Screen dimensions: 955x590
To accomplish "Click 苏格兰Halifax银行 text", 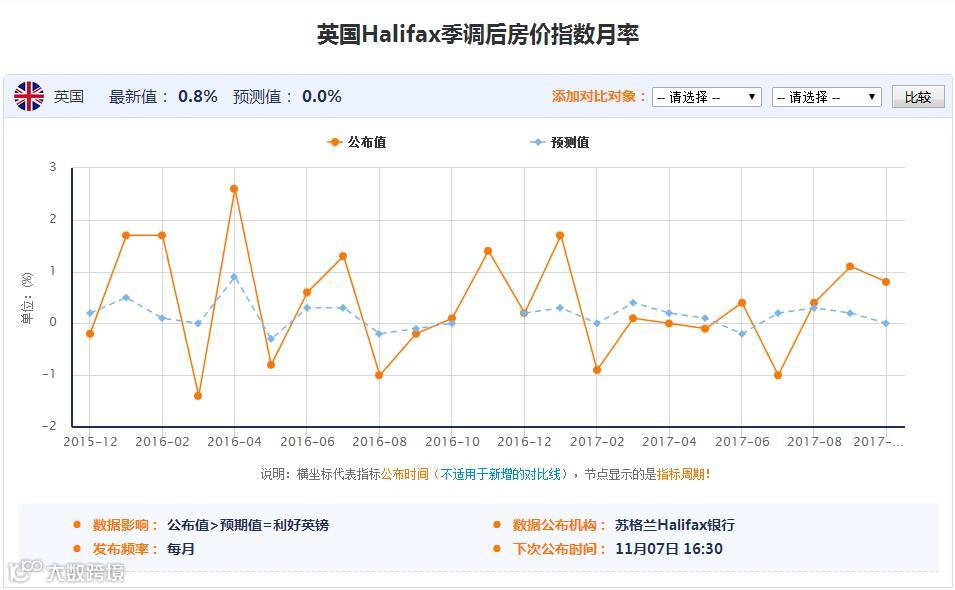I will tap(675, 525).
